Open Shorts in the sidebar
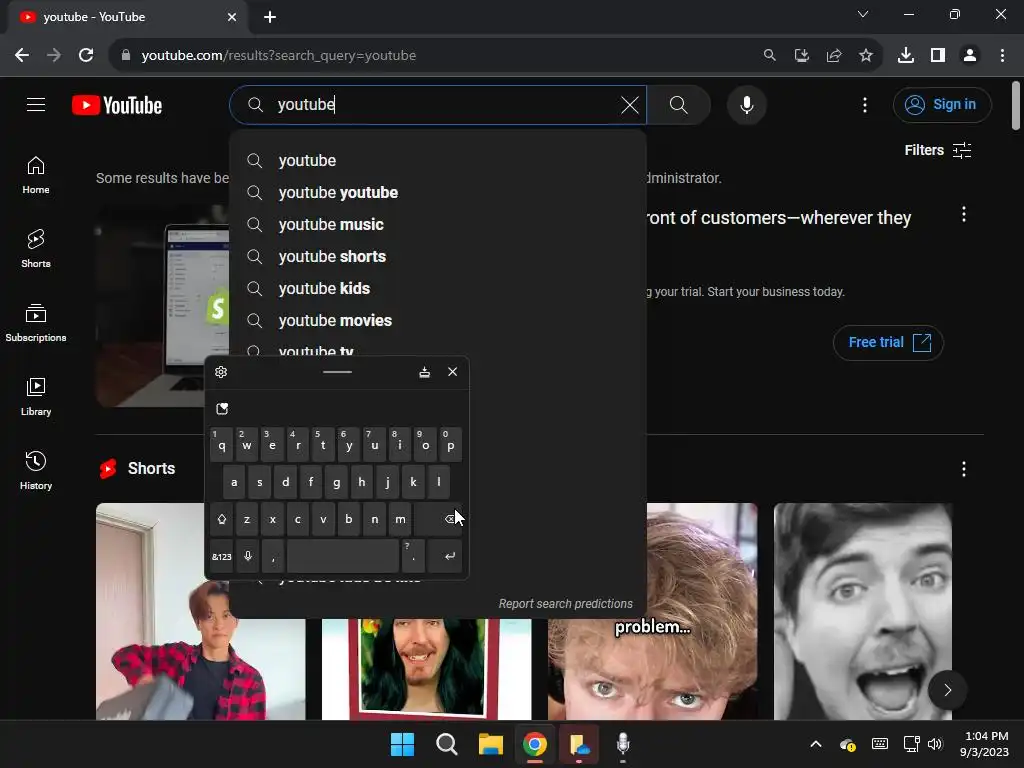Image resolution: width=1024 pixels, height=768 pixels. click(x=36, y=249)
